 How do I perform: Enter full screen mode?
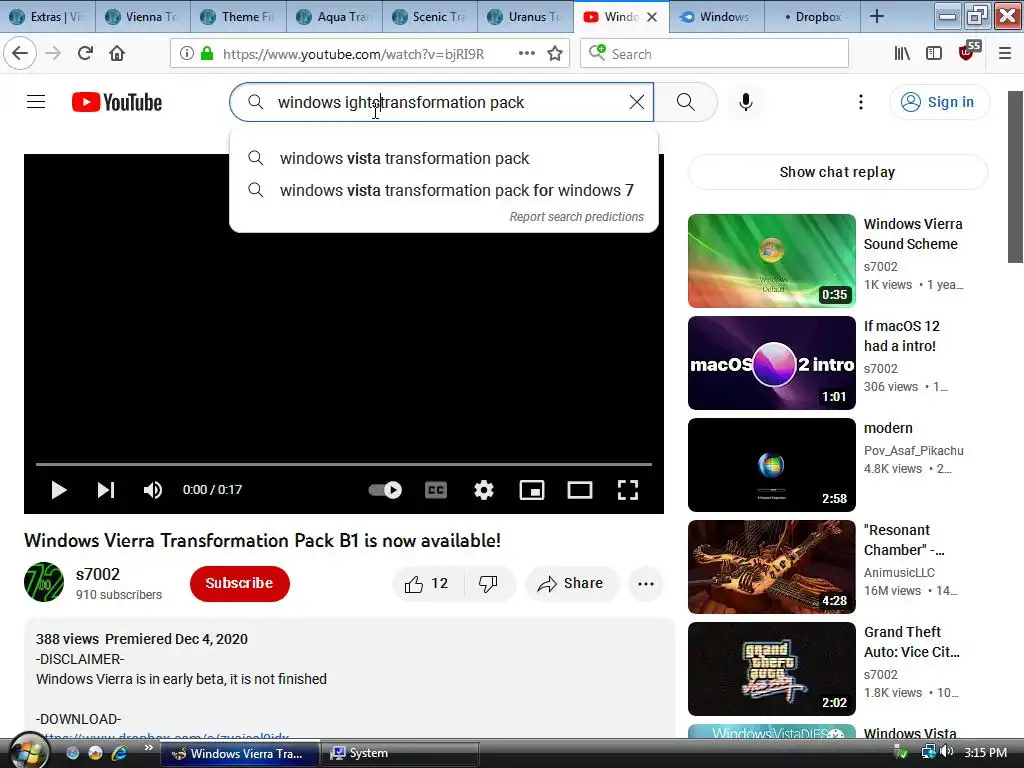628,490
